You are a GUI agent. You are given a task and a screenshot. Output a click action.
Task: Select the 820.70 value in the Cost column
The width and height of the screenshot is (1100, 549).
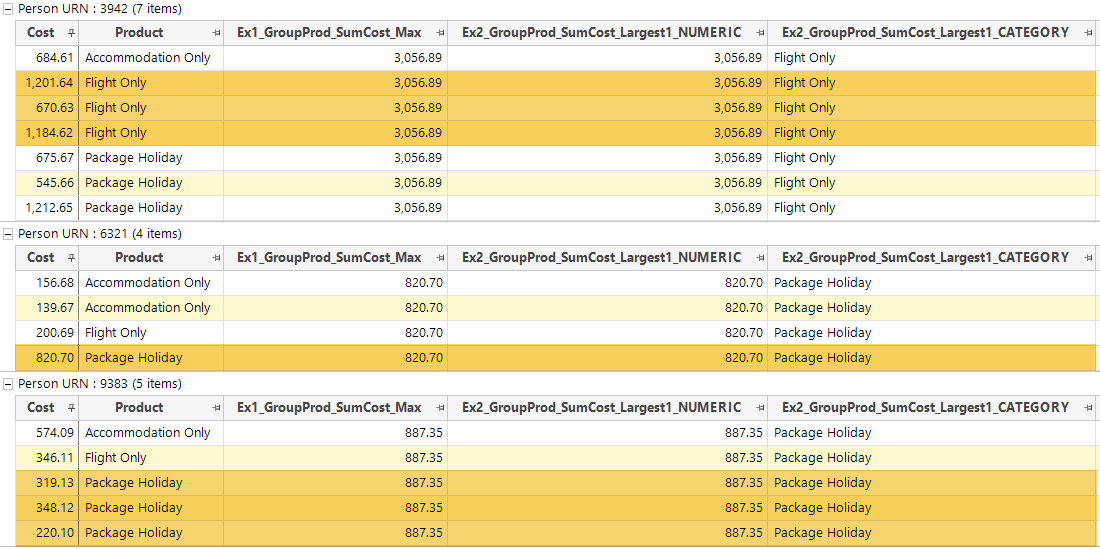(47, 358)
